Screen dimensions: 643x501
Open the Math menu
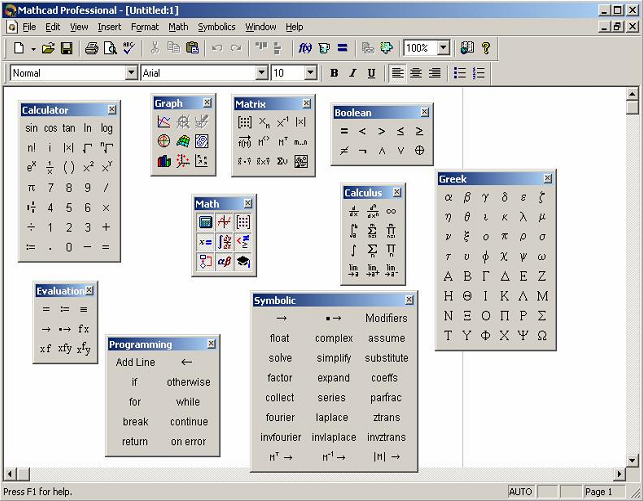click(x=178, y=27)
